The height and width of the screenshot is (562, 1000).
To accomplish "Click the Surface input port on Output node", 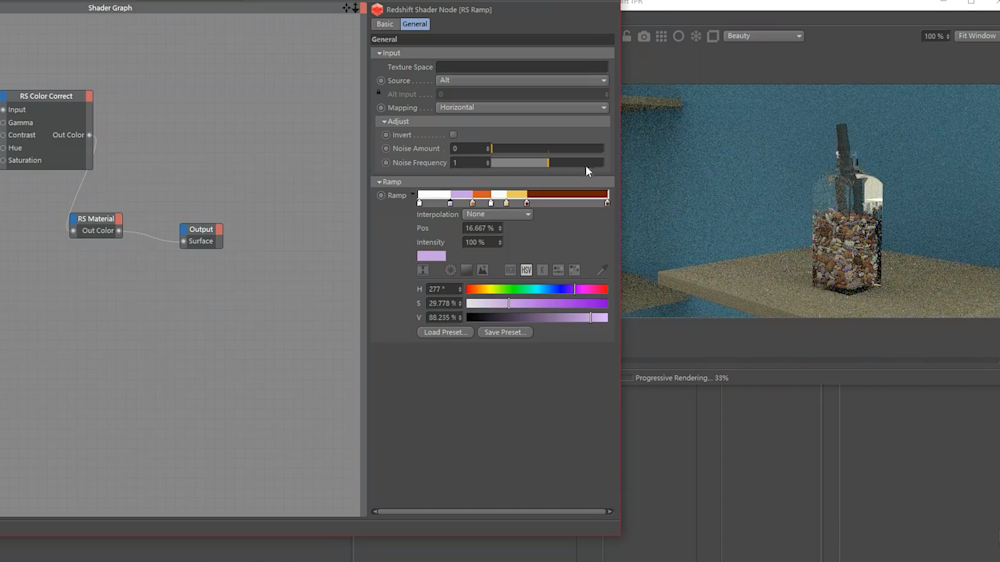I will coord(184,241).
